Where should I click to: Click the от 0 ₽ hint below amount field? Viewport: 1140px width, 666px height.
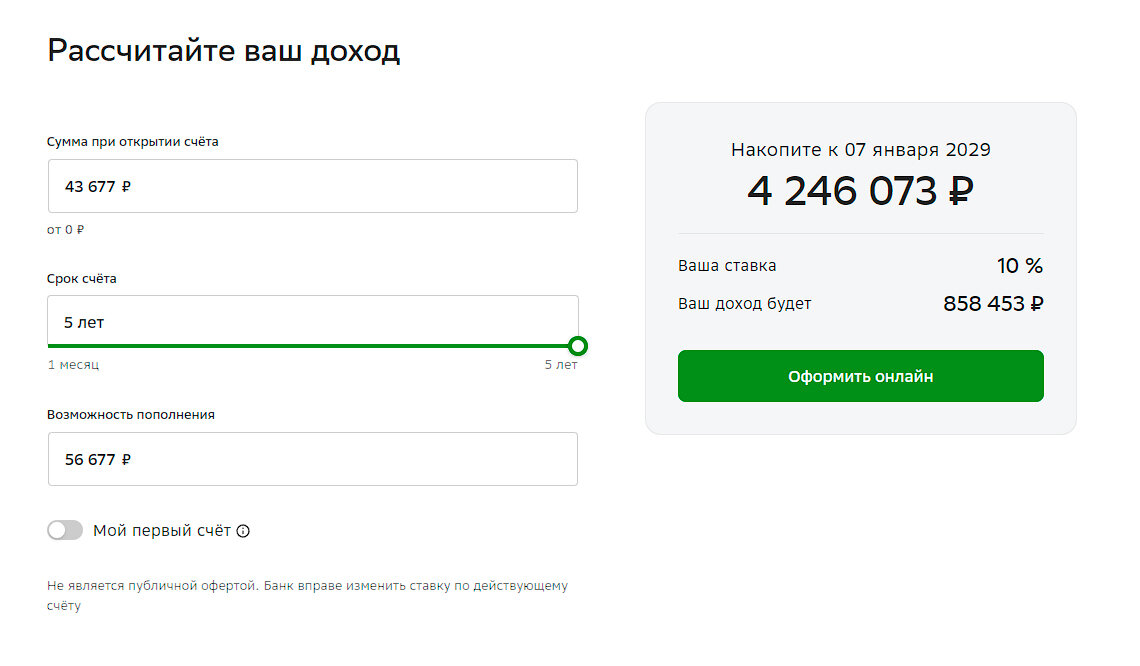[65, 230]
